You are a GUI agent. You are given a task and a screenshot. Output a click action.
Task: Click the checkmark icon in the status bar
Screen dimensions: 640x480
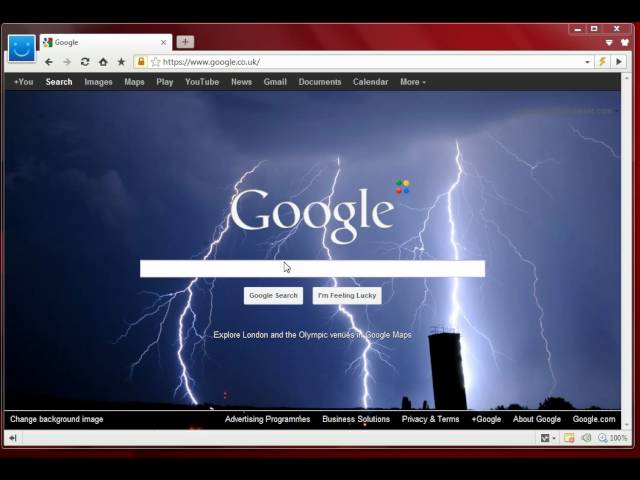pyautogui.click(x=544, y=438)
